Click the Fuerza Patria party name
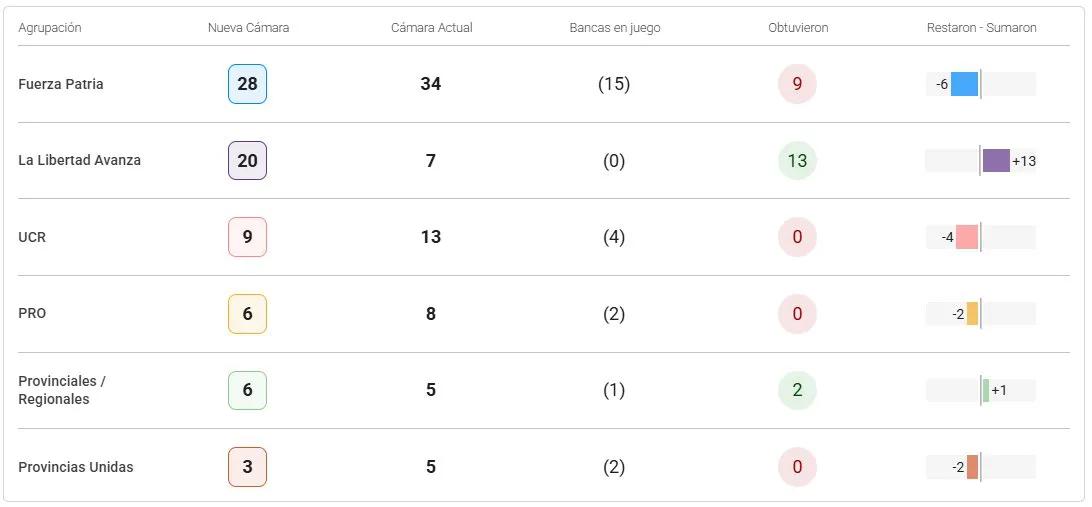 tap(61, 84)
